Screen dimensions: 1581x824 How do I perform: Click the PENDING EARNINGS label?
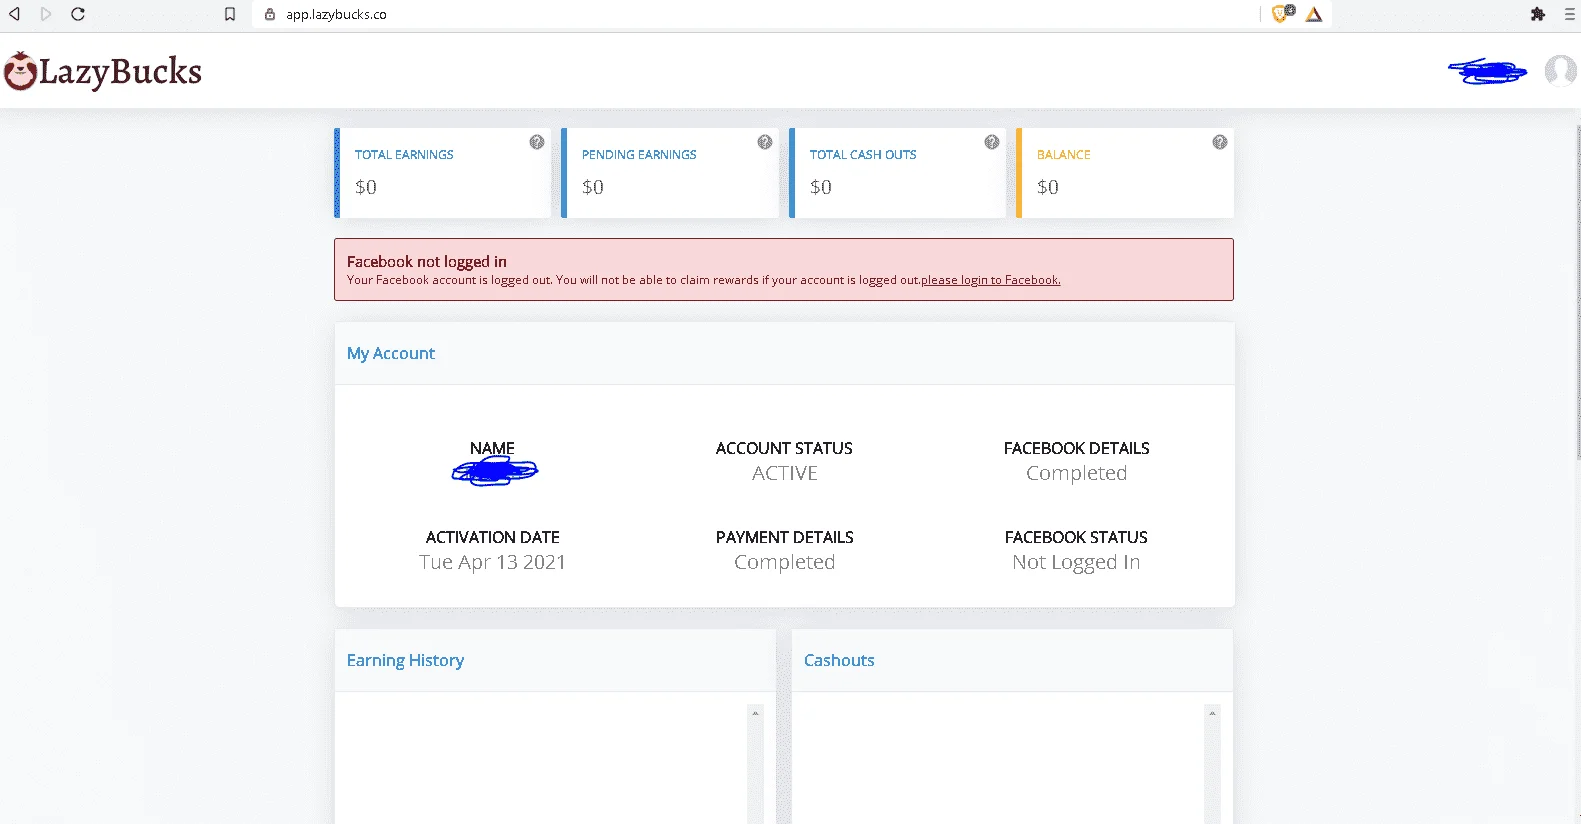[639, 155]
